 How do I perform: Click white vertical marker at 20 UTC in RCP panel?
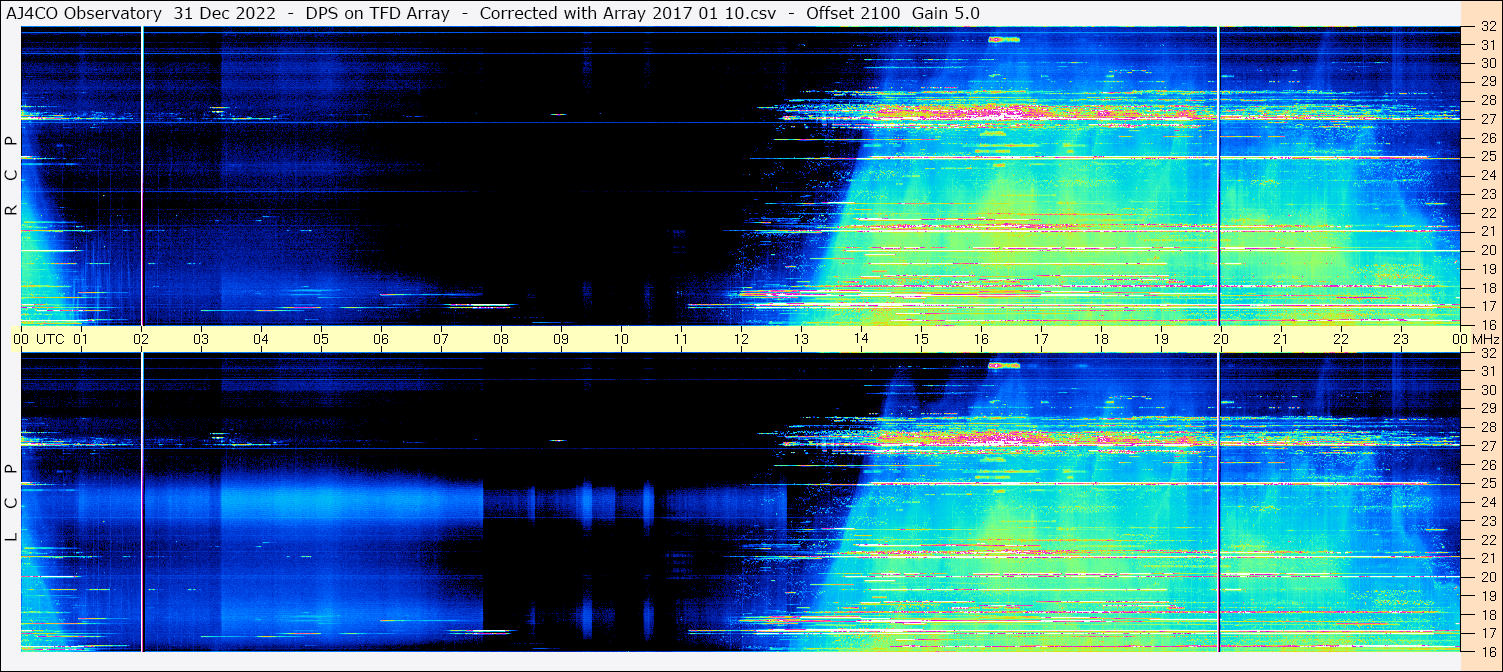1219,175
